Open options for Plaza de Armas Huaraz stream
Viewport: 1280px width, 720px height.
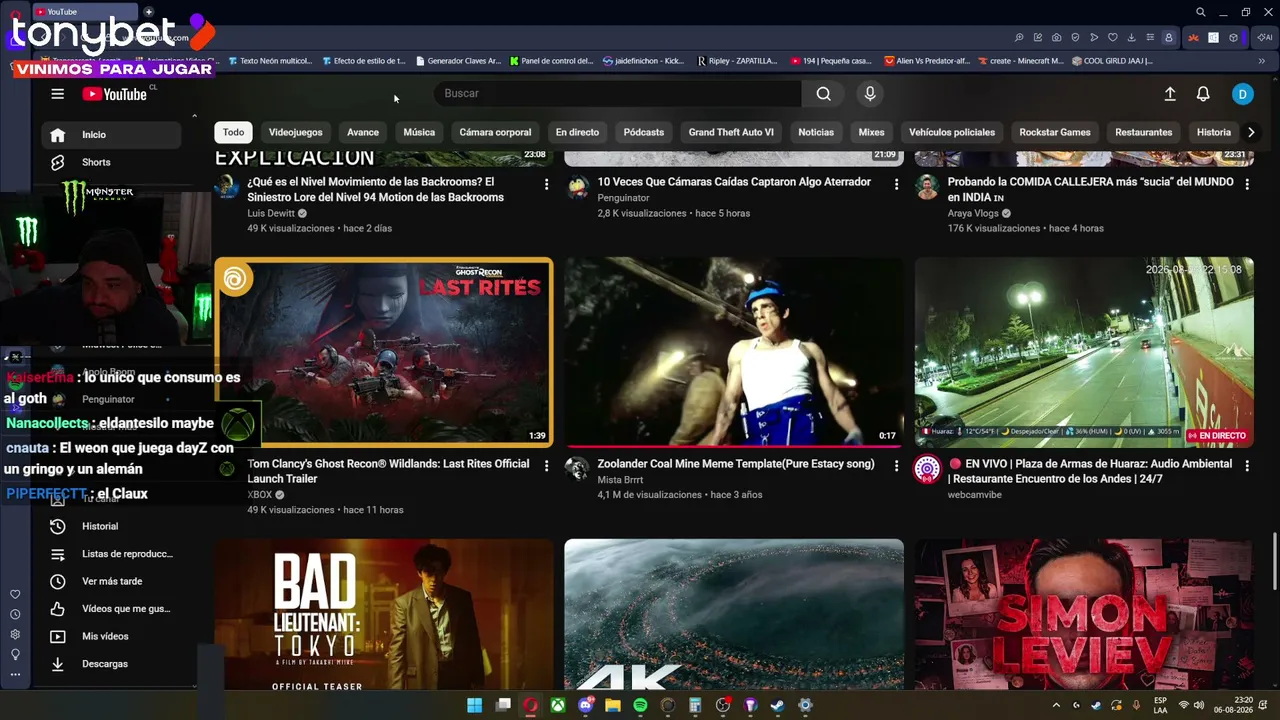(x=1246, y=466)
